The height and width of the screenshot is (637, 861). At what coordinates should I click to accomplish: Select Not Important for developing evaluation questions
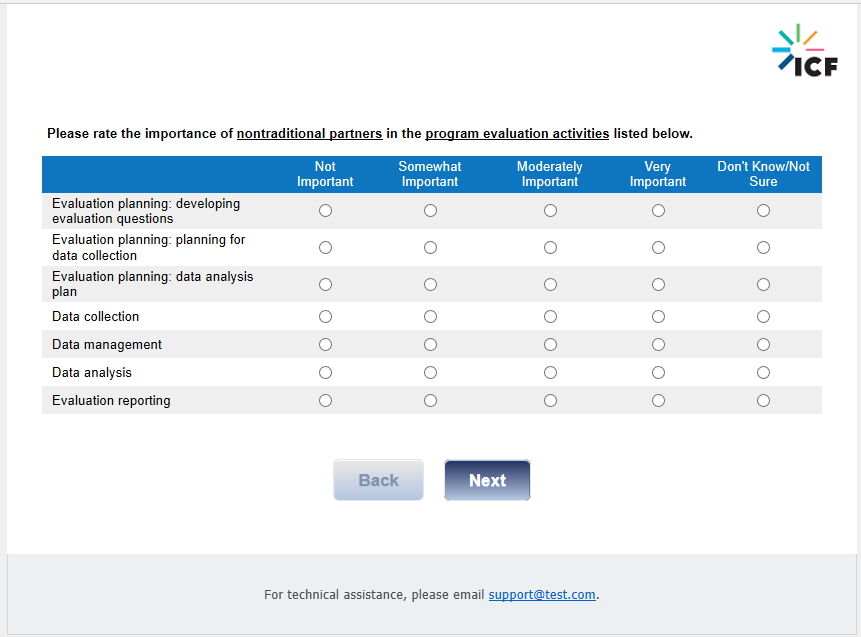pyautogui.click(x=325, y=211)
